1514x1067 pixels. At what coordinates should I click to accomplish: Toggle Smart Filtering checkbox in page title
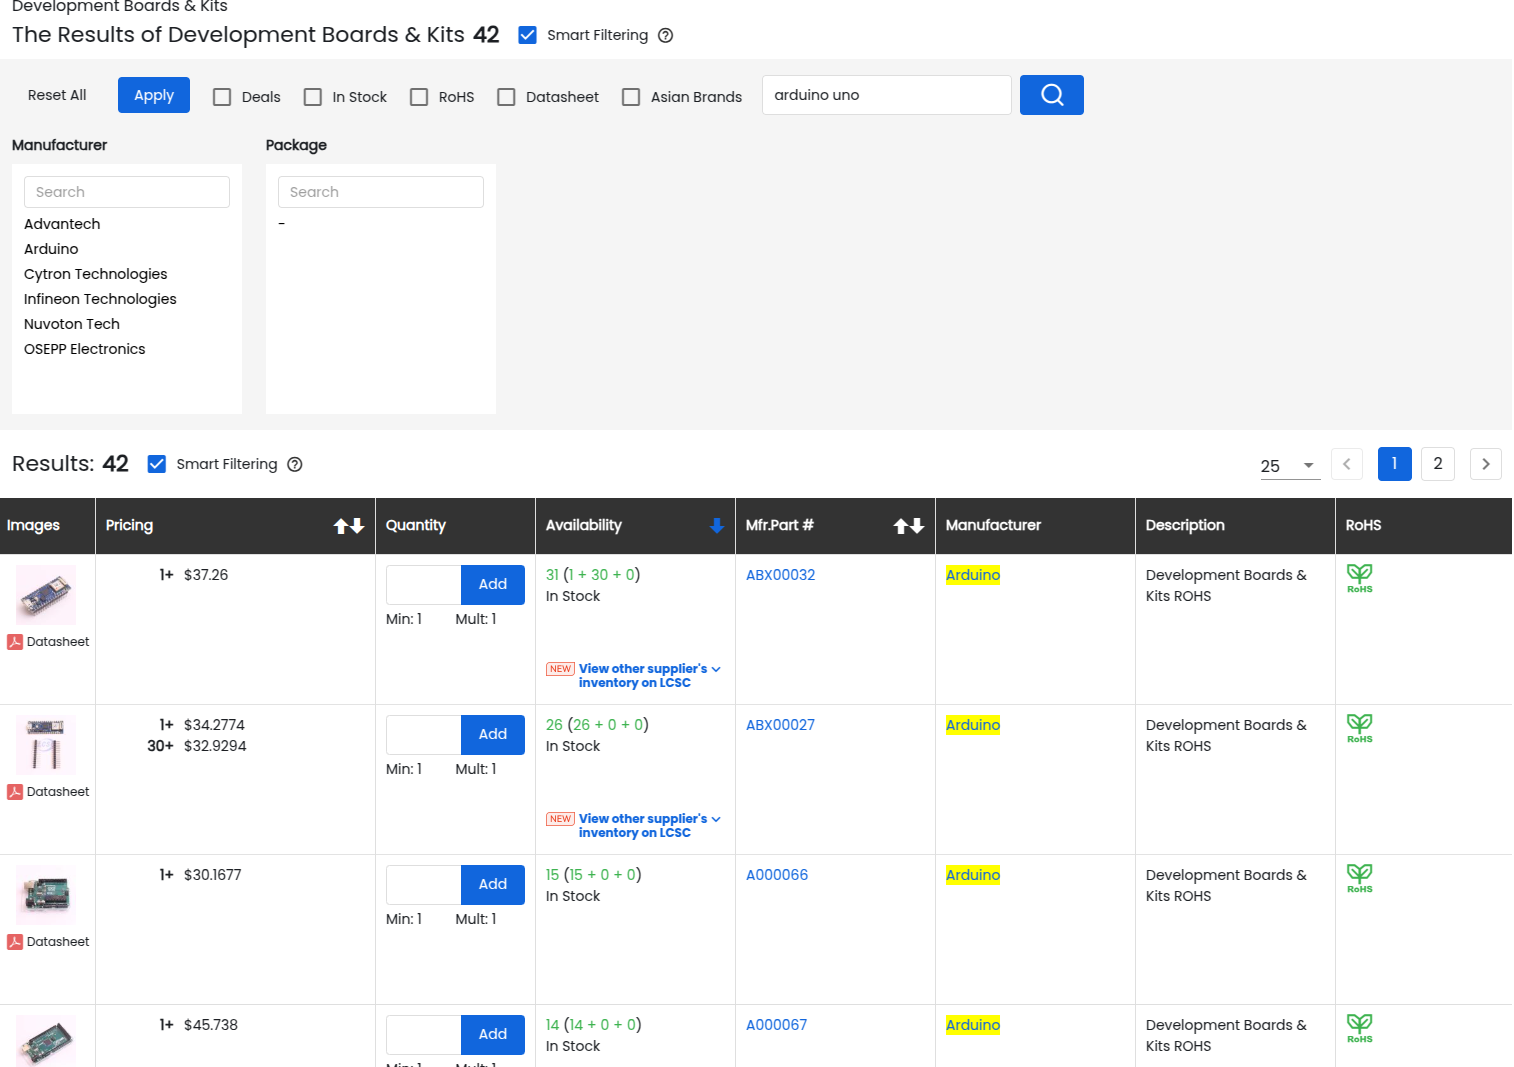click(x=528, y=35)
